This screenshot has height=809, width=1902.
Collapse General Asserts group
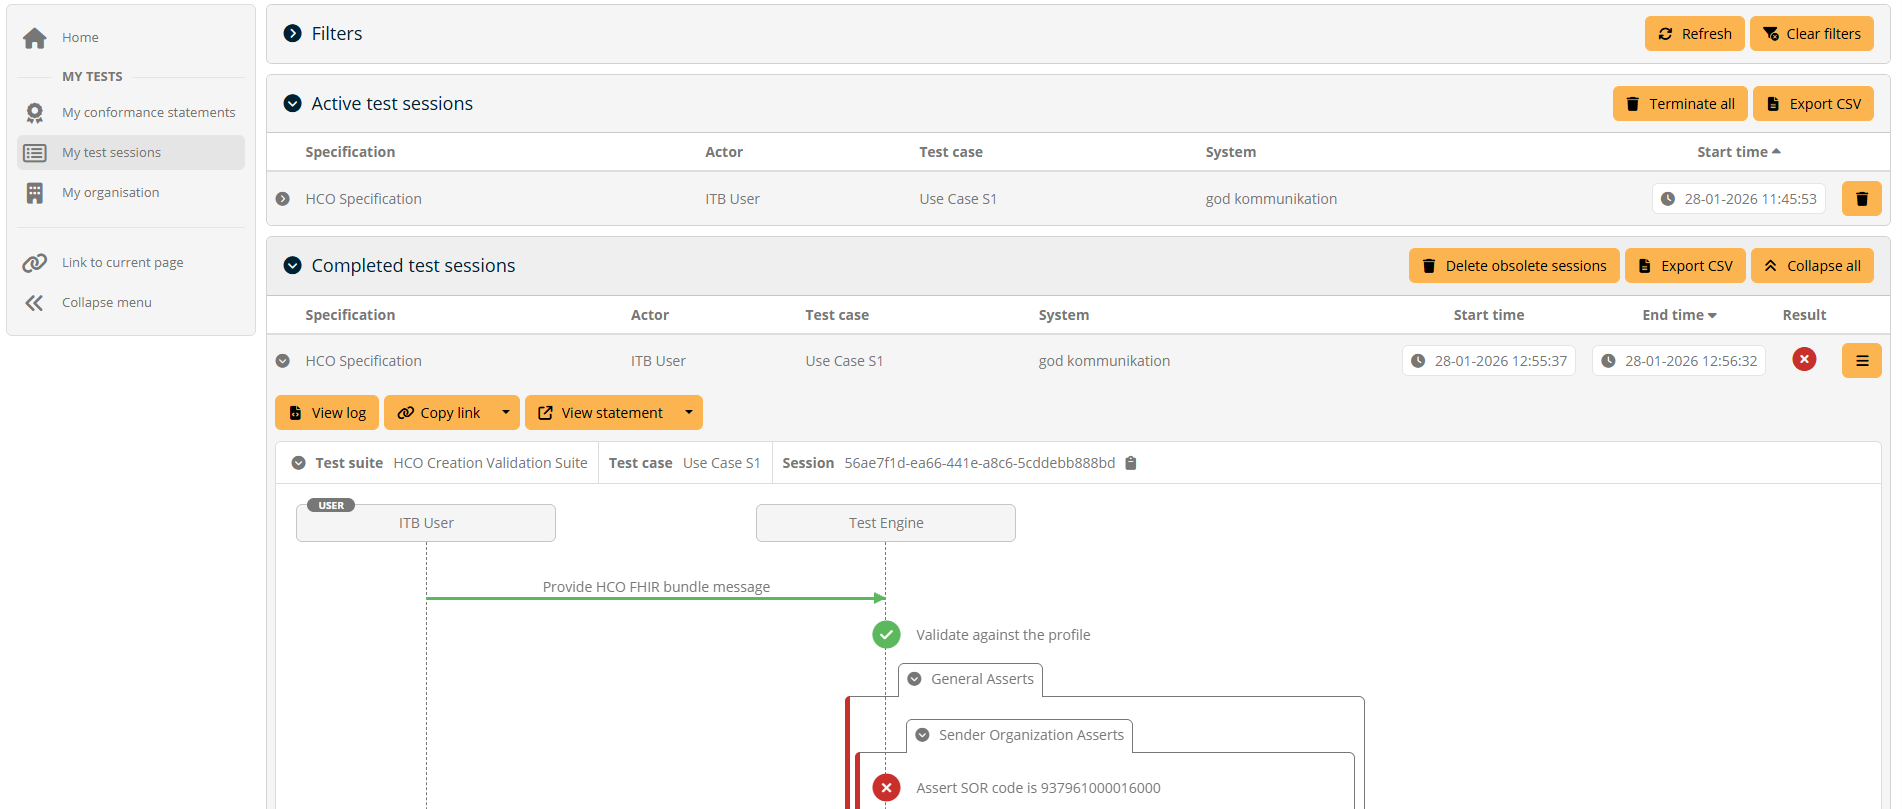(x=915, y=679)
